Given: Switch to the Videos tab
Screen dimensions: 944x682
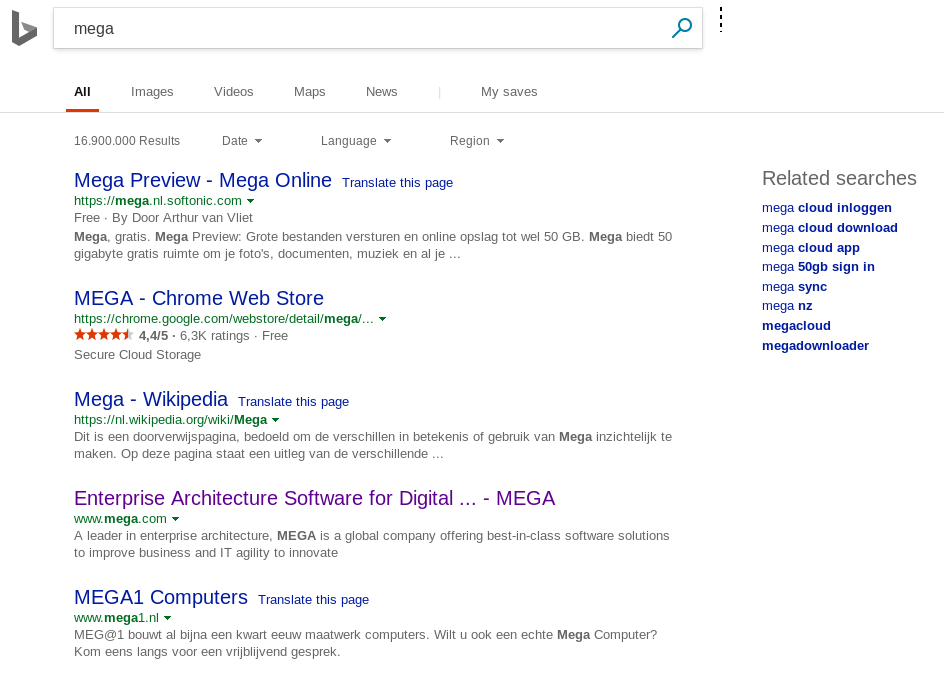Looking at the screenshot, I should pos(234,92).
